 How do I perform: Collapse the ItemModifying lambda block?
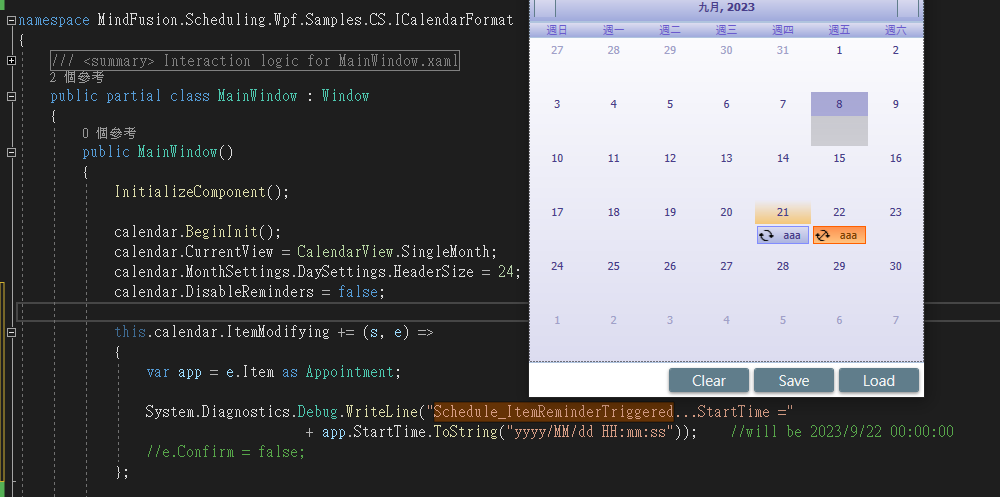pos(11,332)
